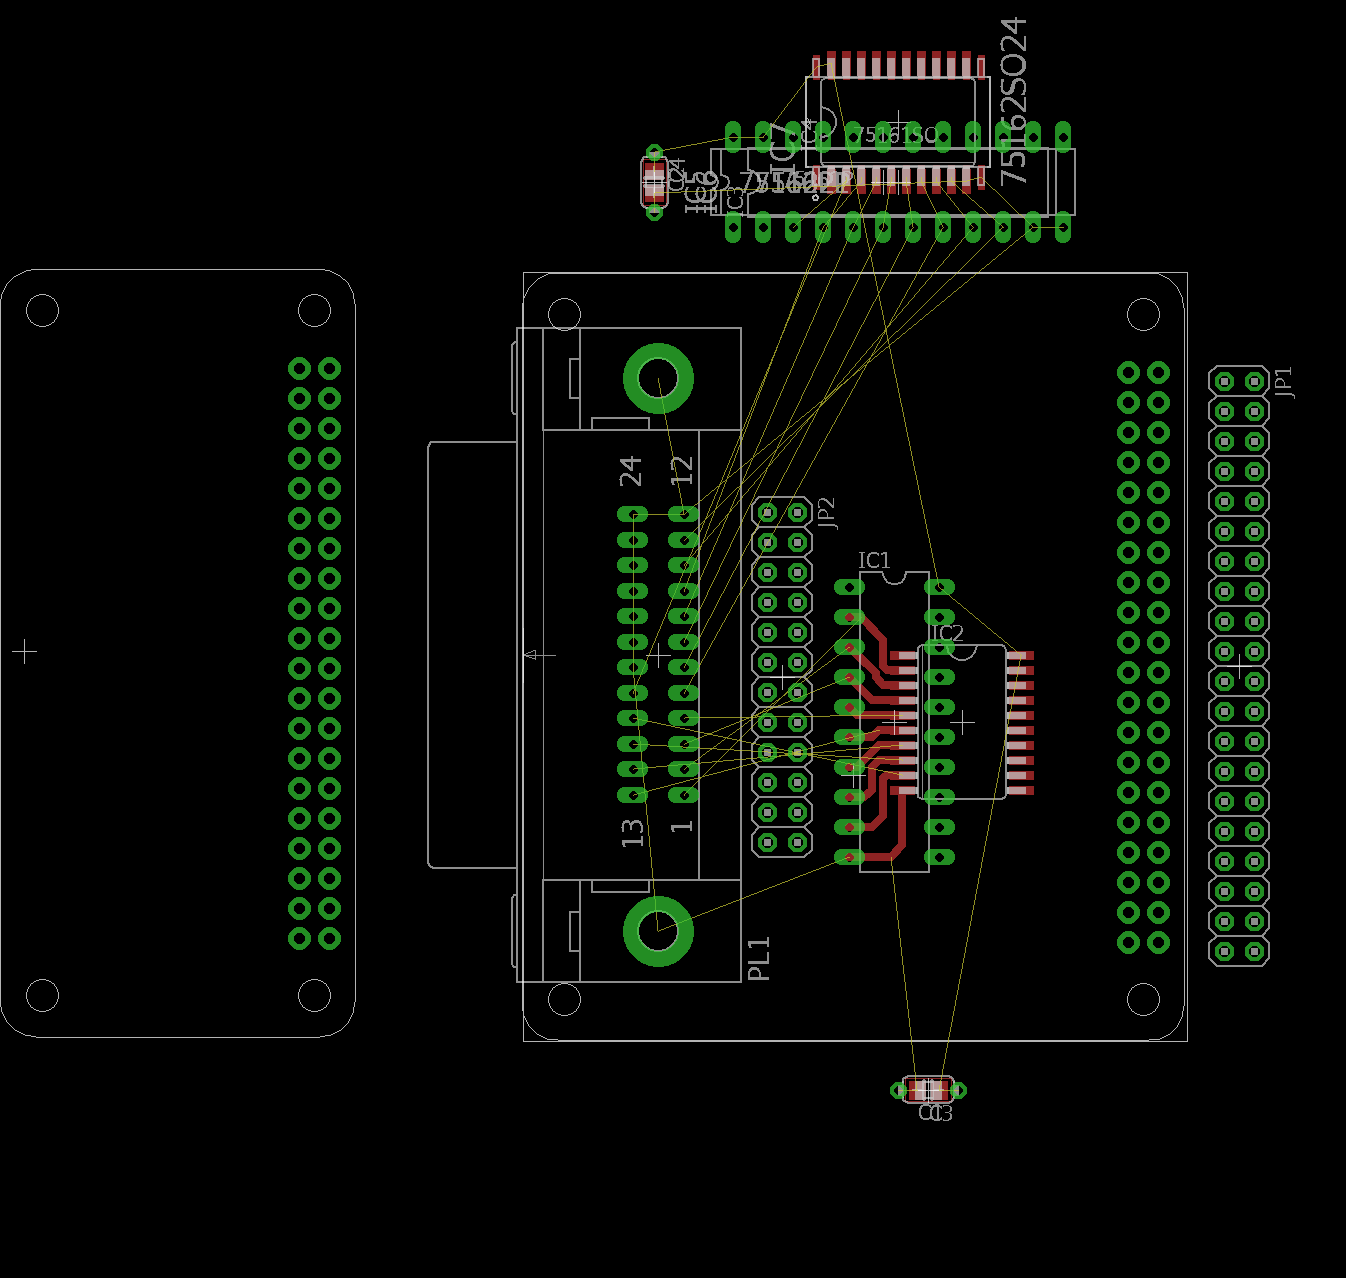This screenshot has width=1346, height=1278.
Task: Select the left board's top-left mounting hole
Action: (x=42, y=311)
